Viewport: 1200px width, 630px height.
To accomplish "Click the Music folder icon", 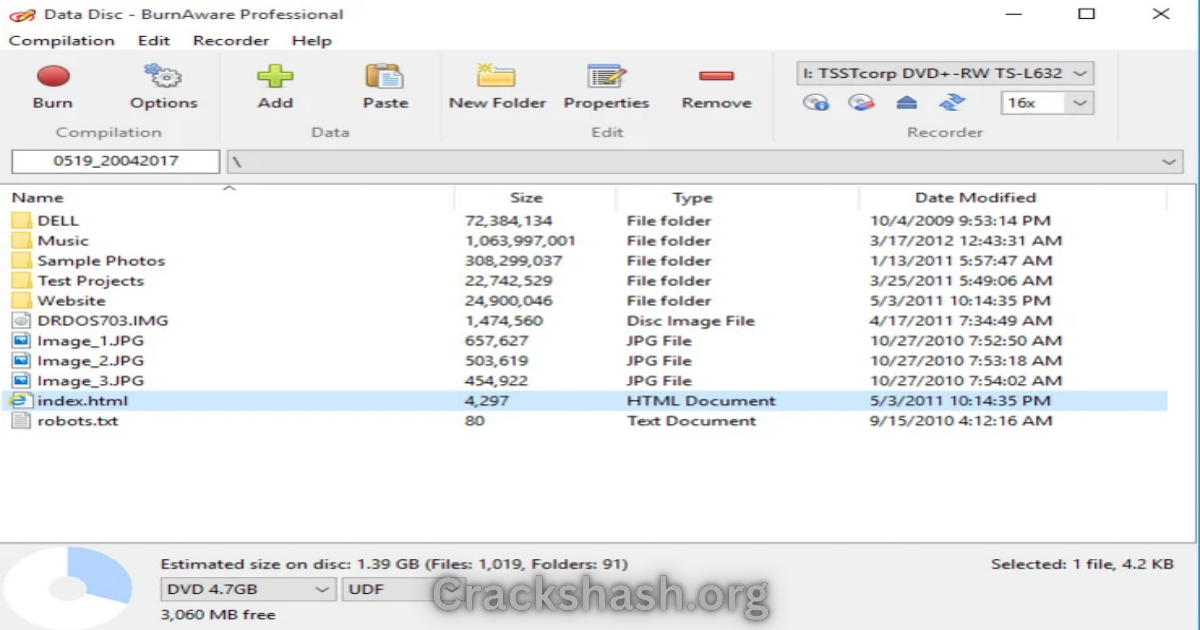I will coord(22,241).
